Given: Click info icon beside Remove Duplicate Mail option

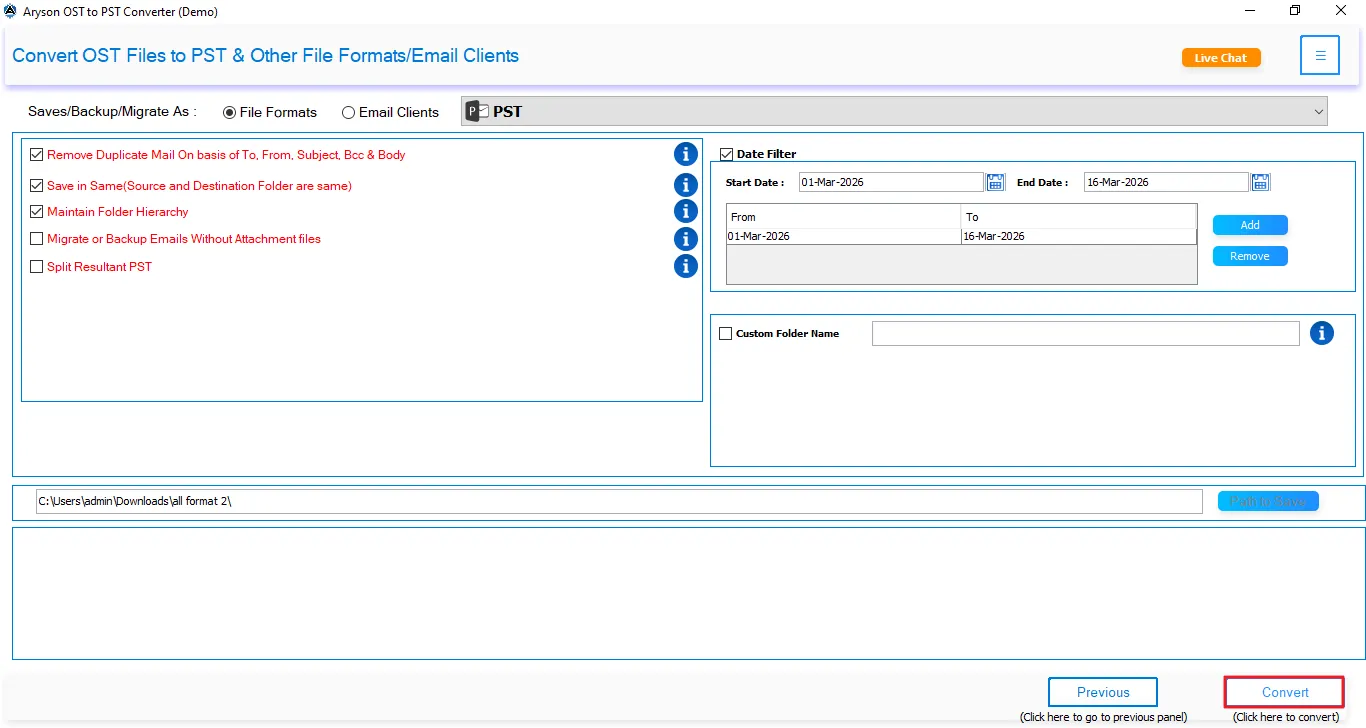Looking at the screenshot, I should pyautogui.click(x=685, y=154).
